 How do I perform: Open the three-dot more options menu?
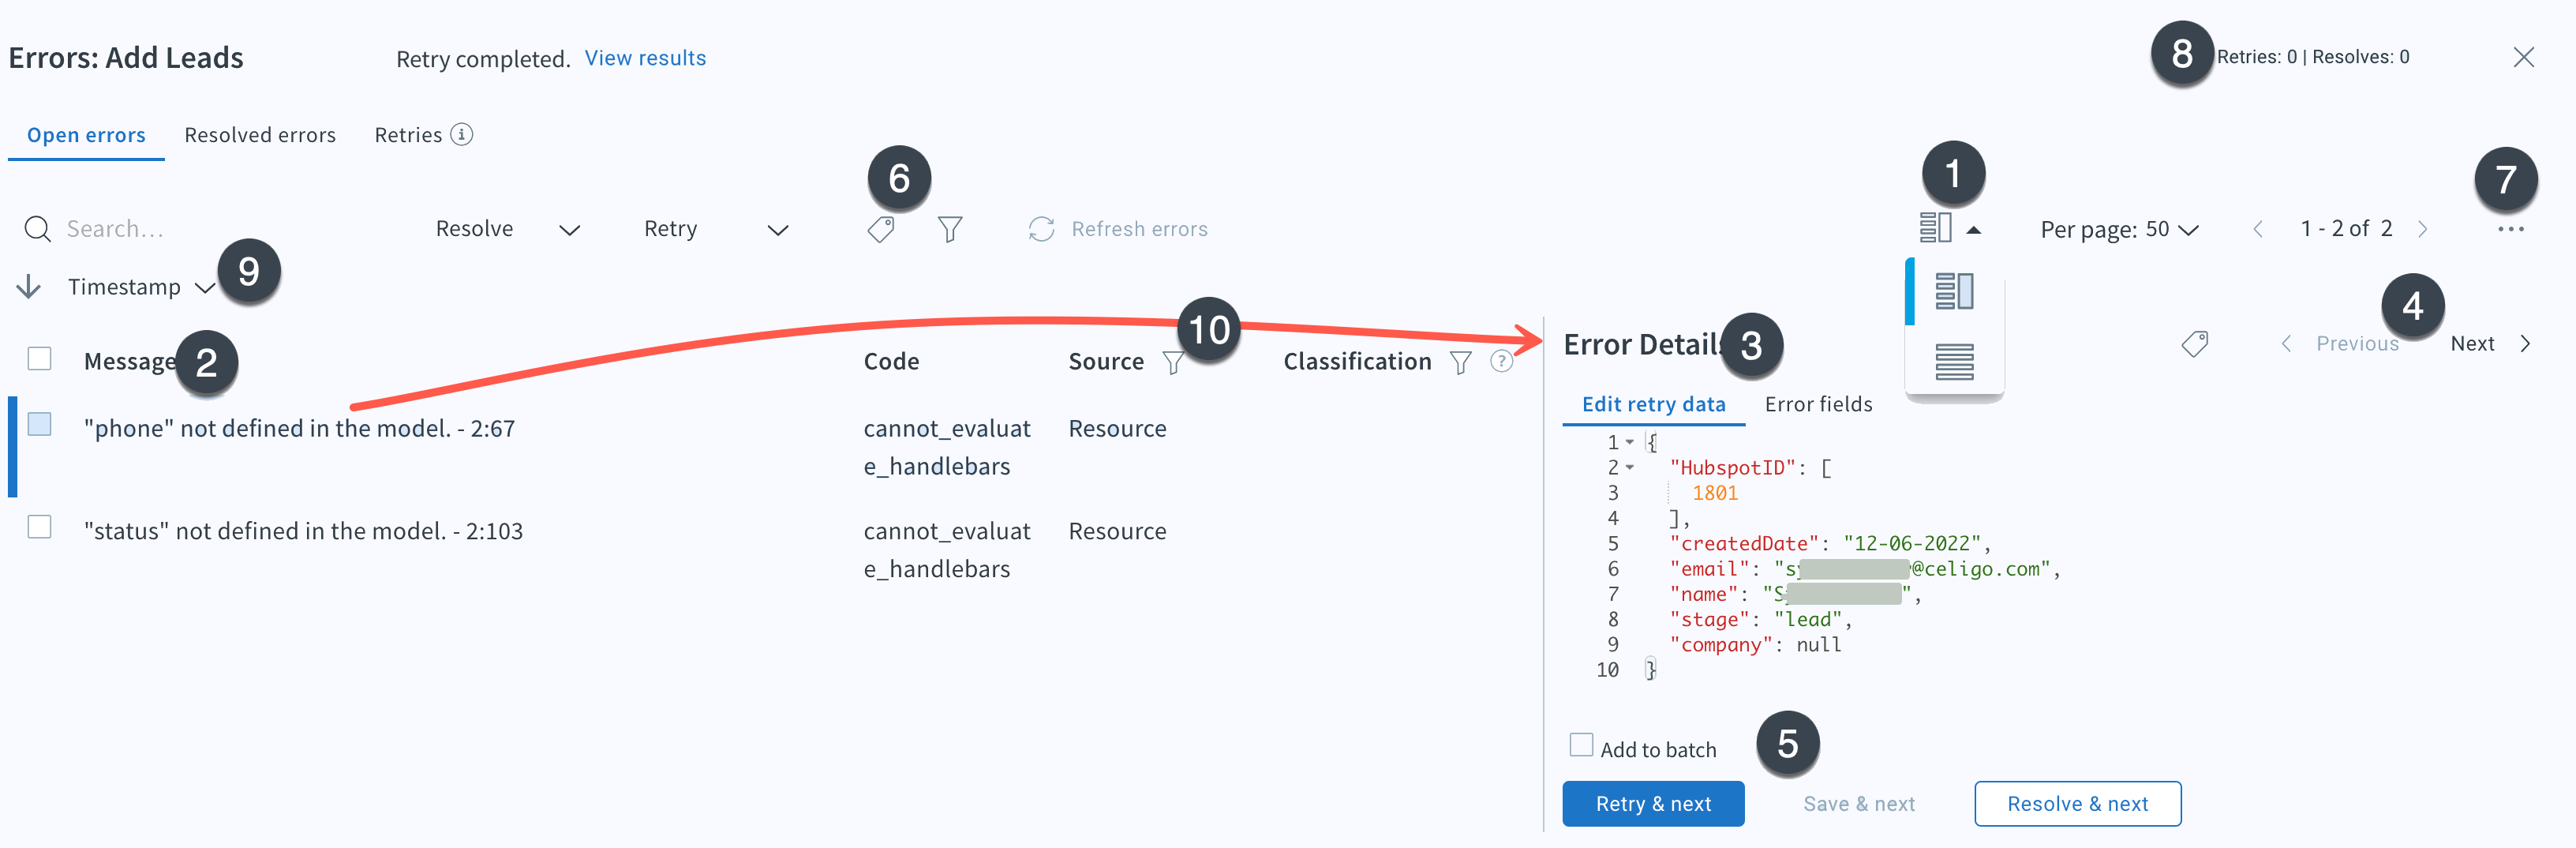(x=2510, y=229)
